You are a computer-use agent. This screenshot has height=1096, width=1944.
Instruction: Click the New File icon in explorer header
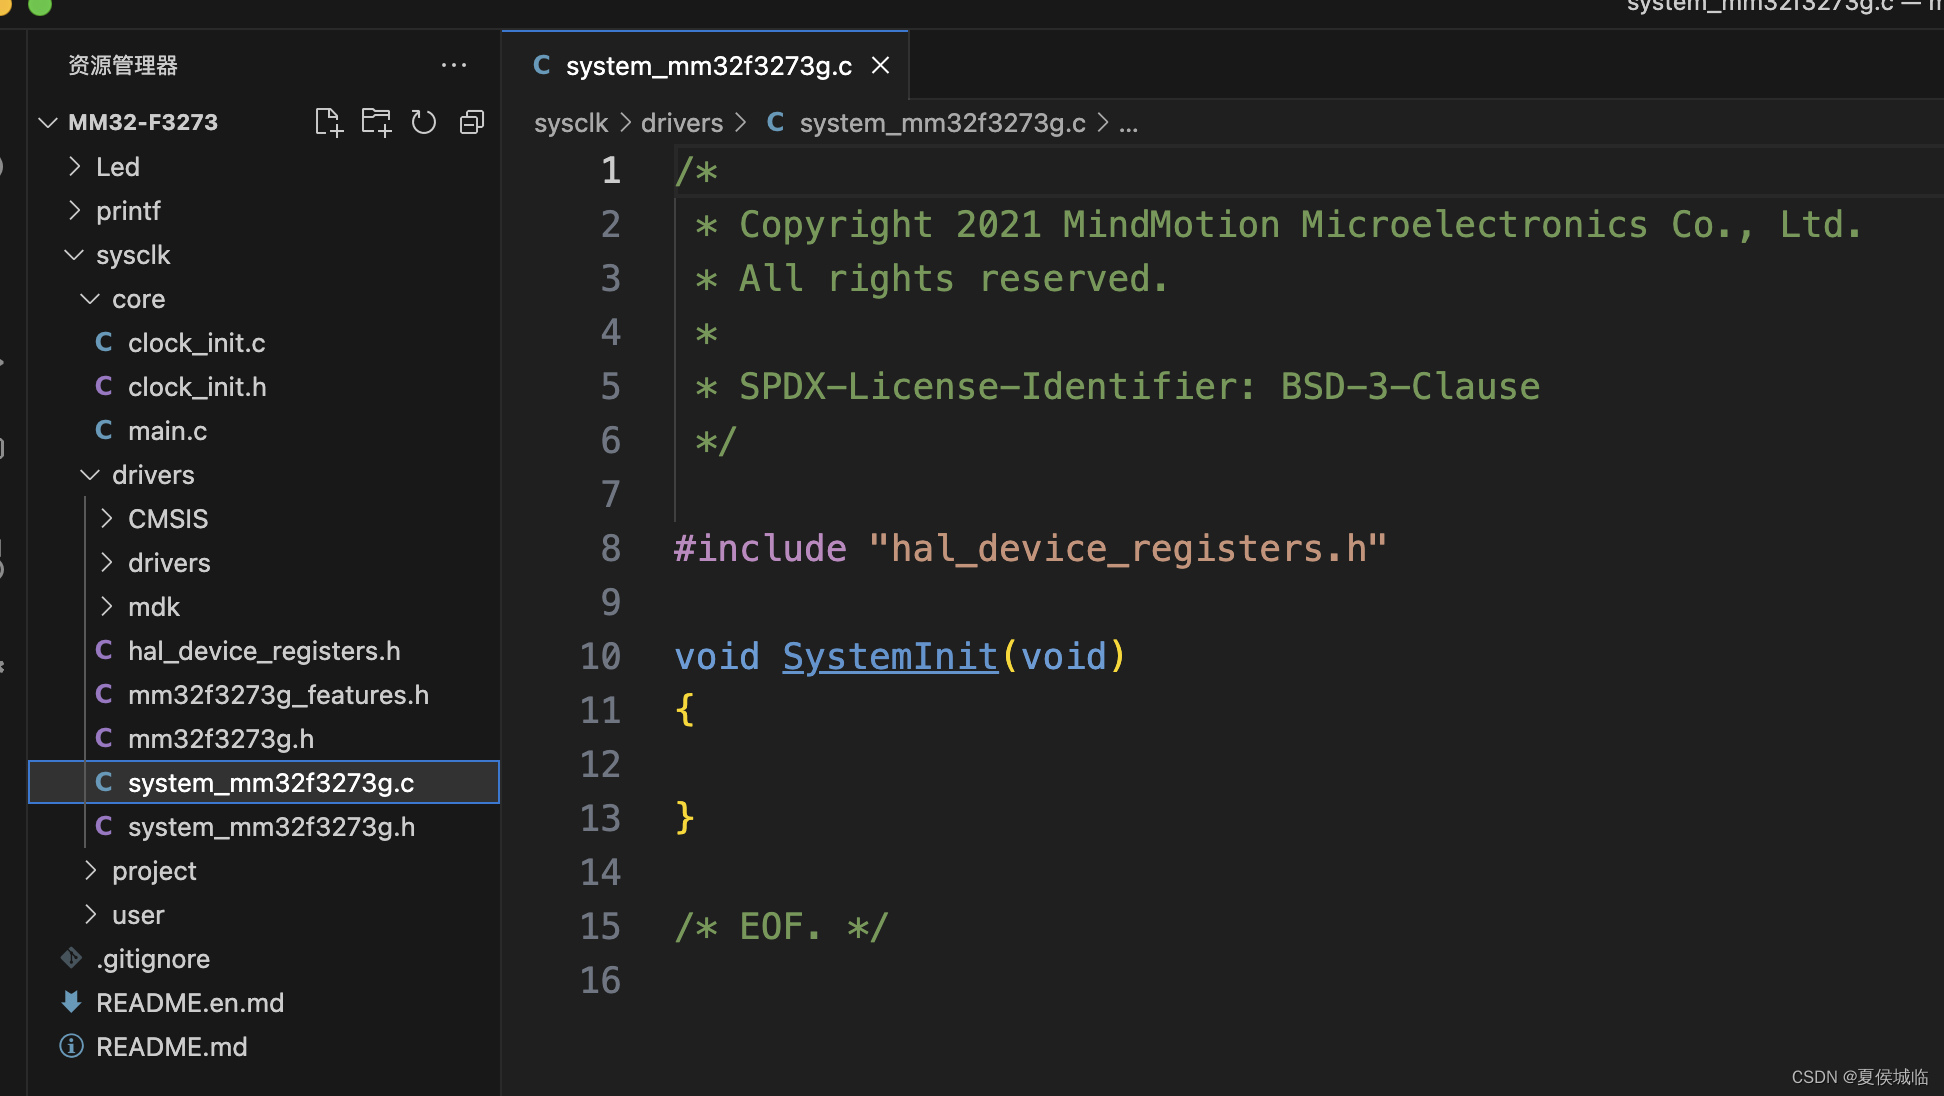pyautogui.click(x=328, y=122)
